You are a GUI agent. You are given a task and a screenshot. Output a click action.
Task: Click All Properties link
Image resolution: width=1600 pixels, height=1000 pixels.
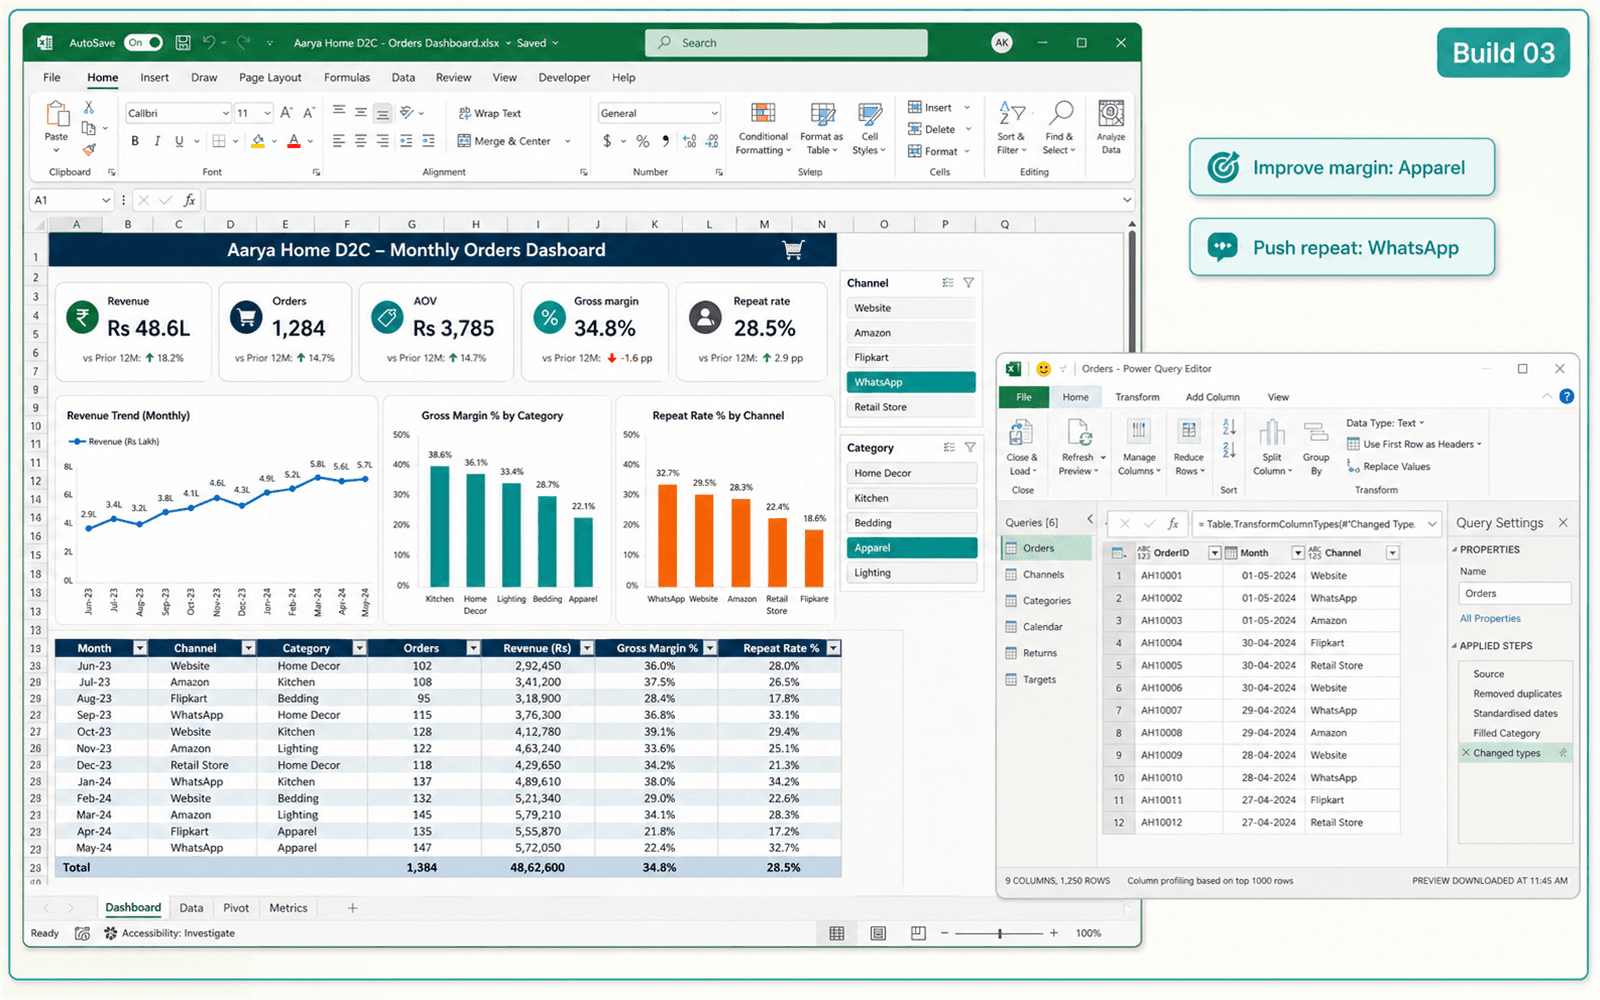coord(1490,619)
